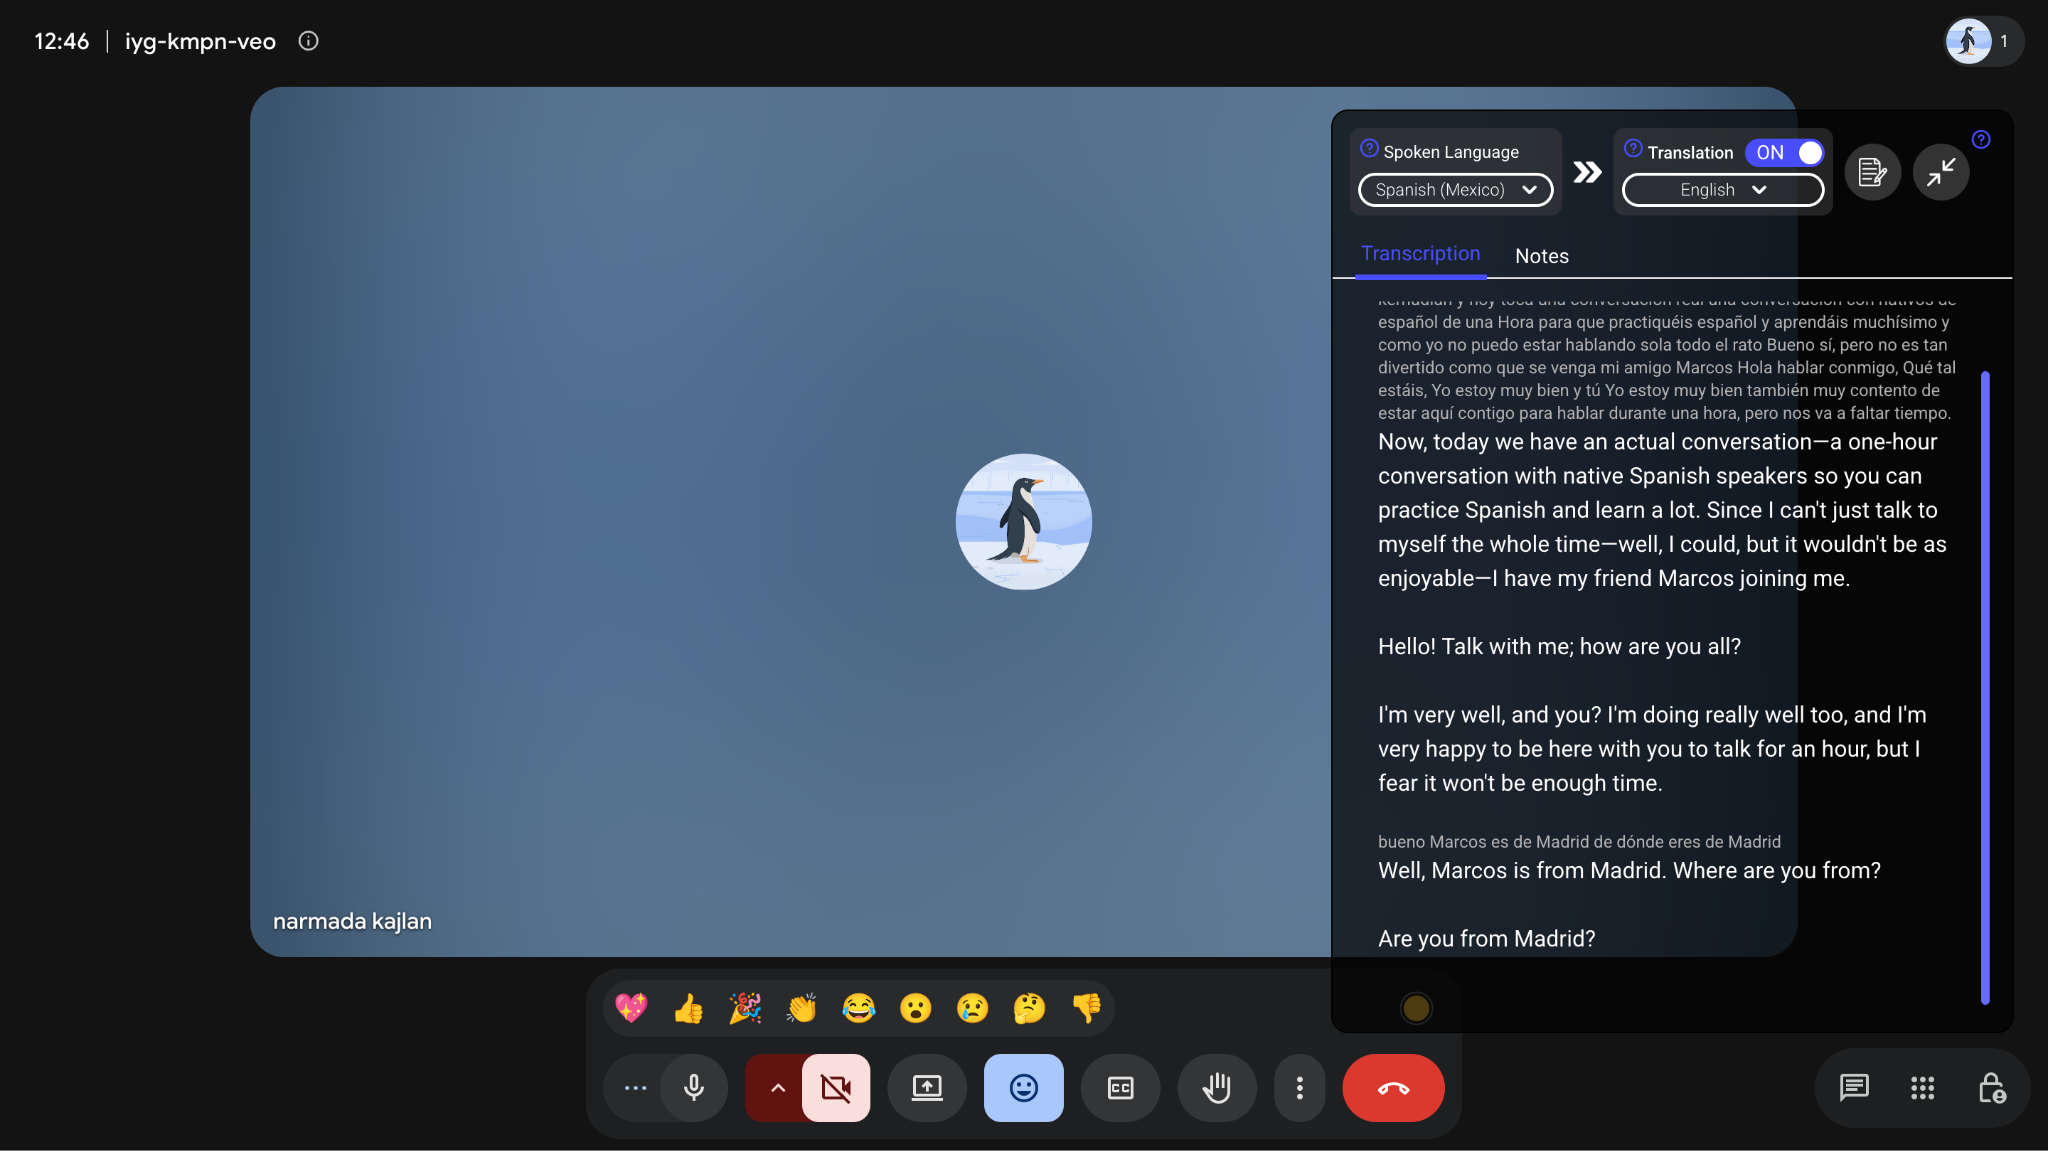Send the surprised face reaction
The image size is (2048, 1151).
pos(916,1008)
